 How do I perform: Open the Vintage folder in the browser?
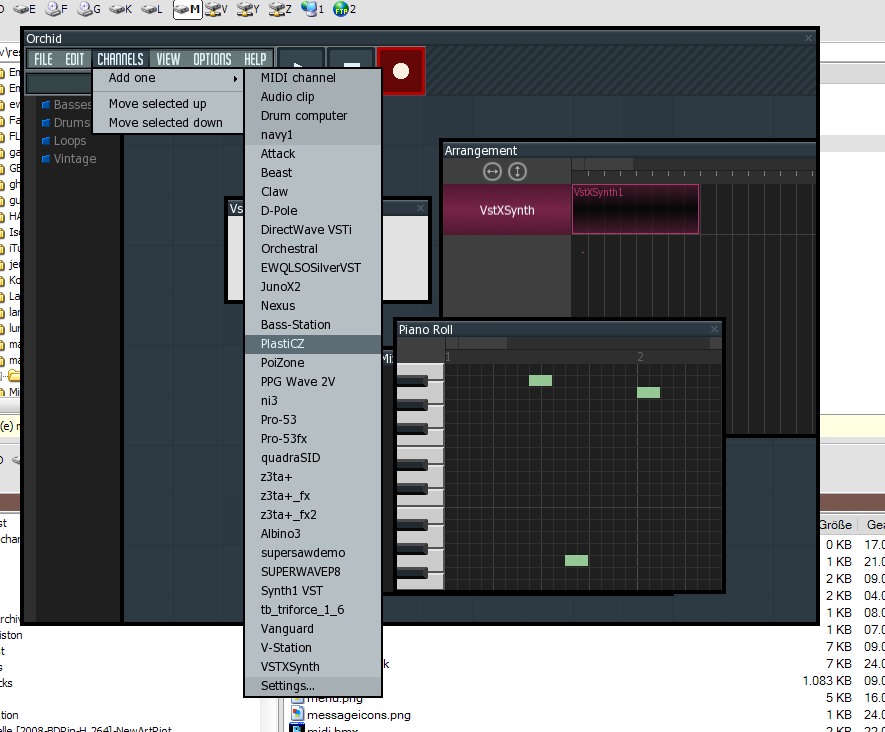click(x=74, y=159)
